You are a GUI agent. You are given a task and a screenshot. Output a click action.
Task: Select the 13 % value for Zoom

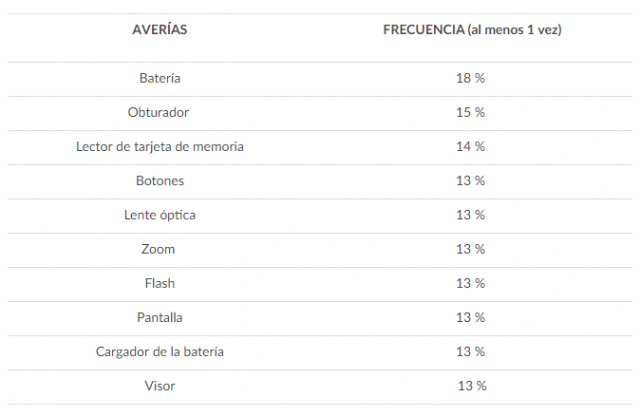click(x=471, y=249)
